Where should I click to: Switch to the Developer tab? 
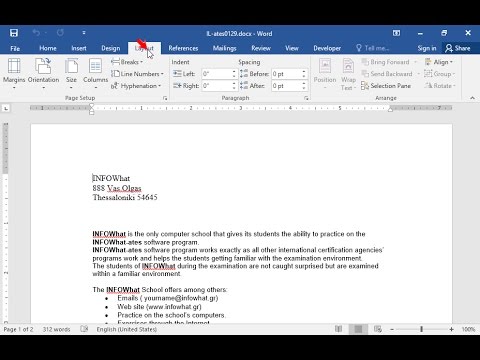(x=327, y=48)
